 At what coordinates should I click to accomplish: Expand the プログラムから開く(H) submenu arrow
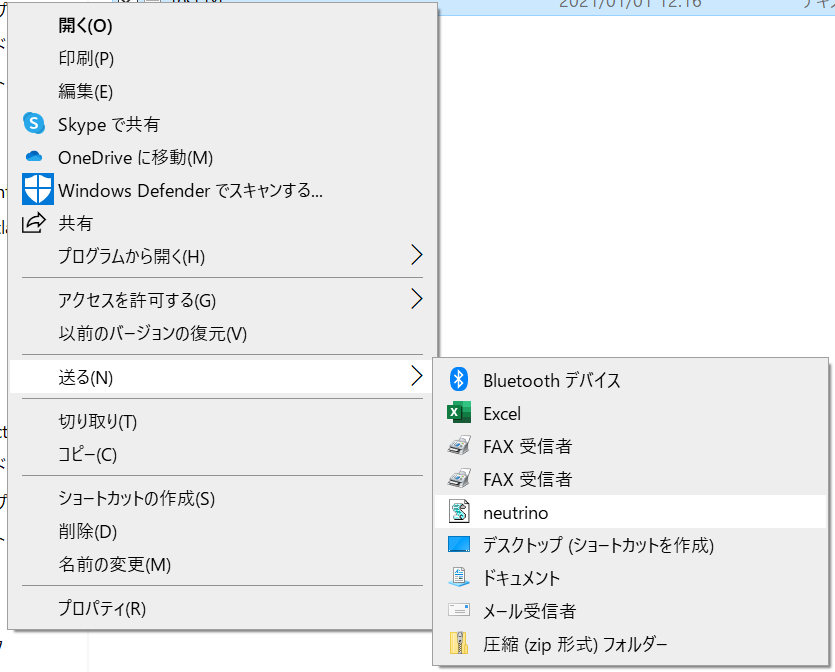417,255
